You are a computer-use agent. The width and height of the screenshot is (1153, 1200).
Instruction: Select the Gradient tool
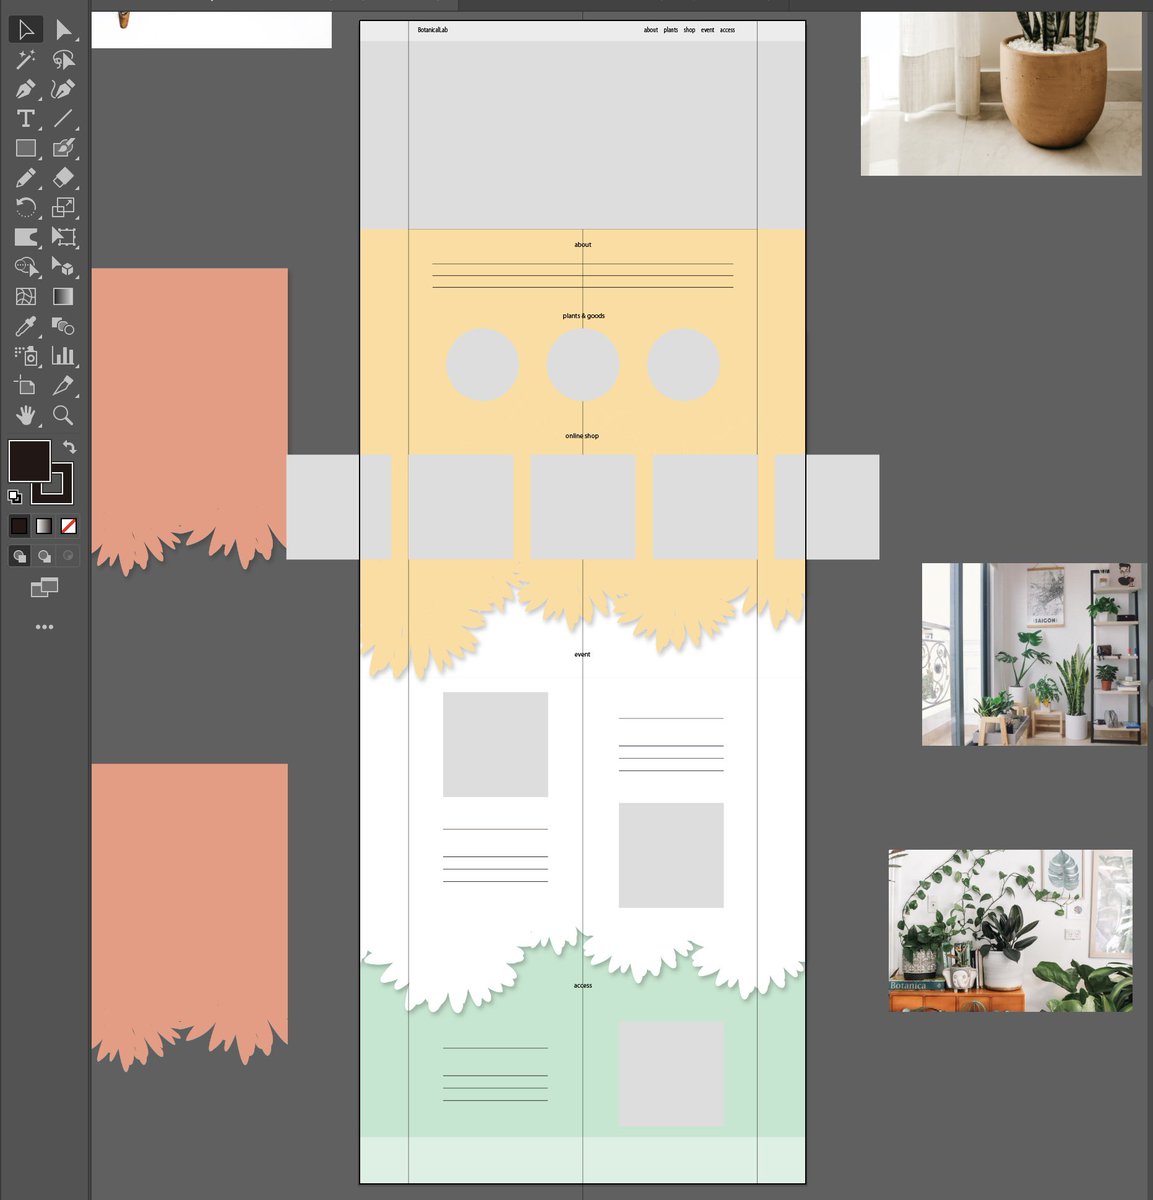click(63, 296)
